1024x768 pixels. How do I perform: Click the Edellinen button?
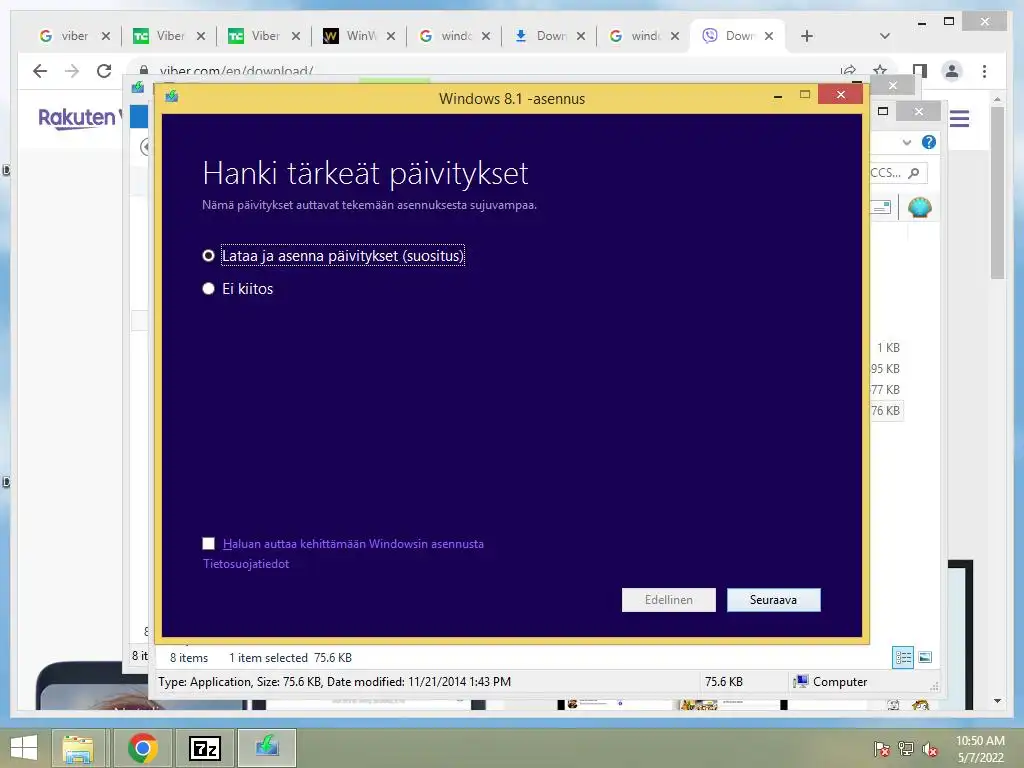pos(668,600)
